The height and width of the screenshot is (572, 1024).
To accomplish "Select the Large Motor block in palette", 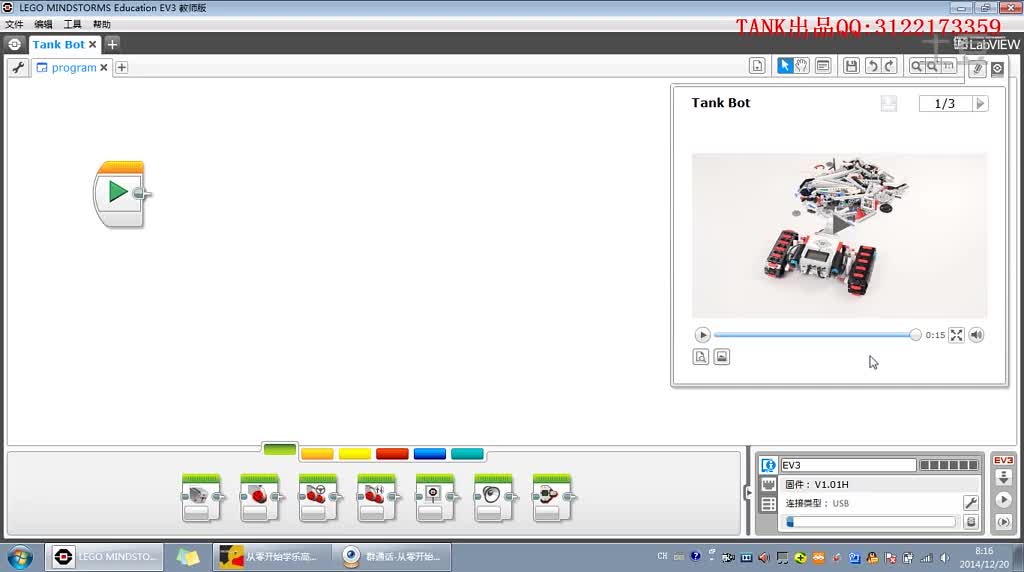I will tap(259, 498).
